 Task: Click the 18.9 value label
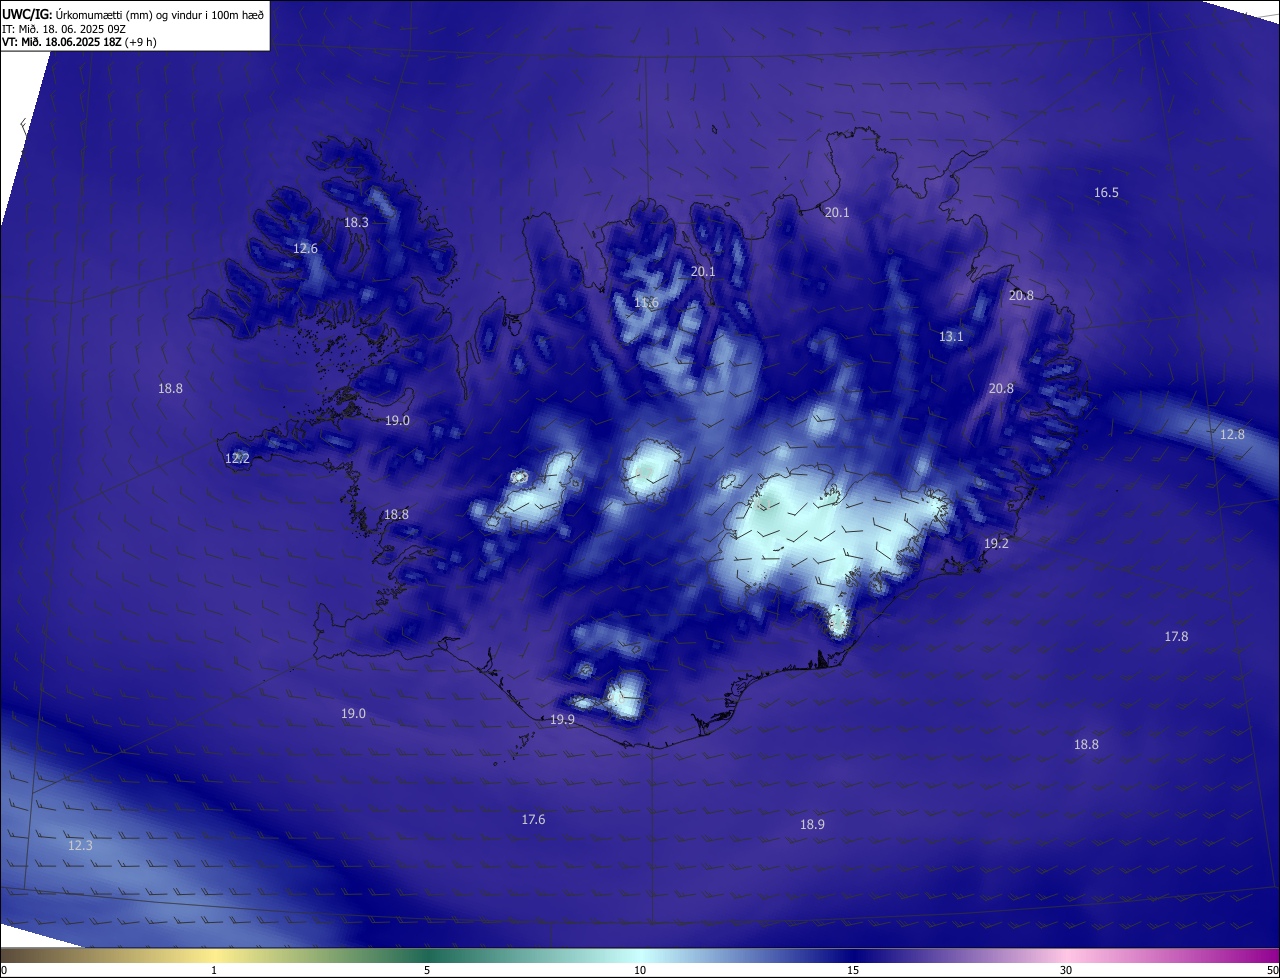(812, 825)
